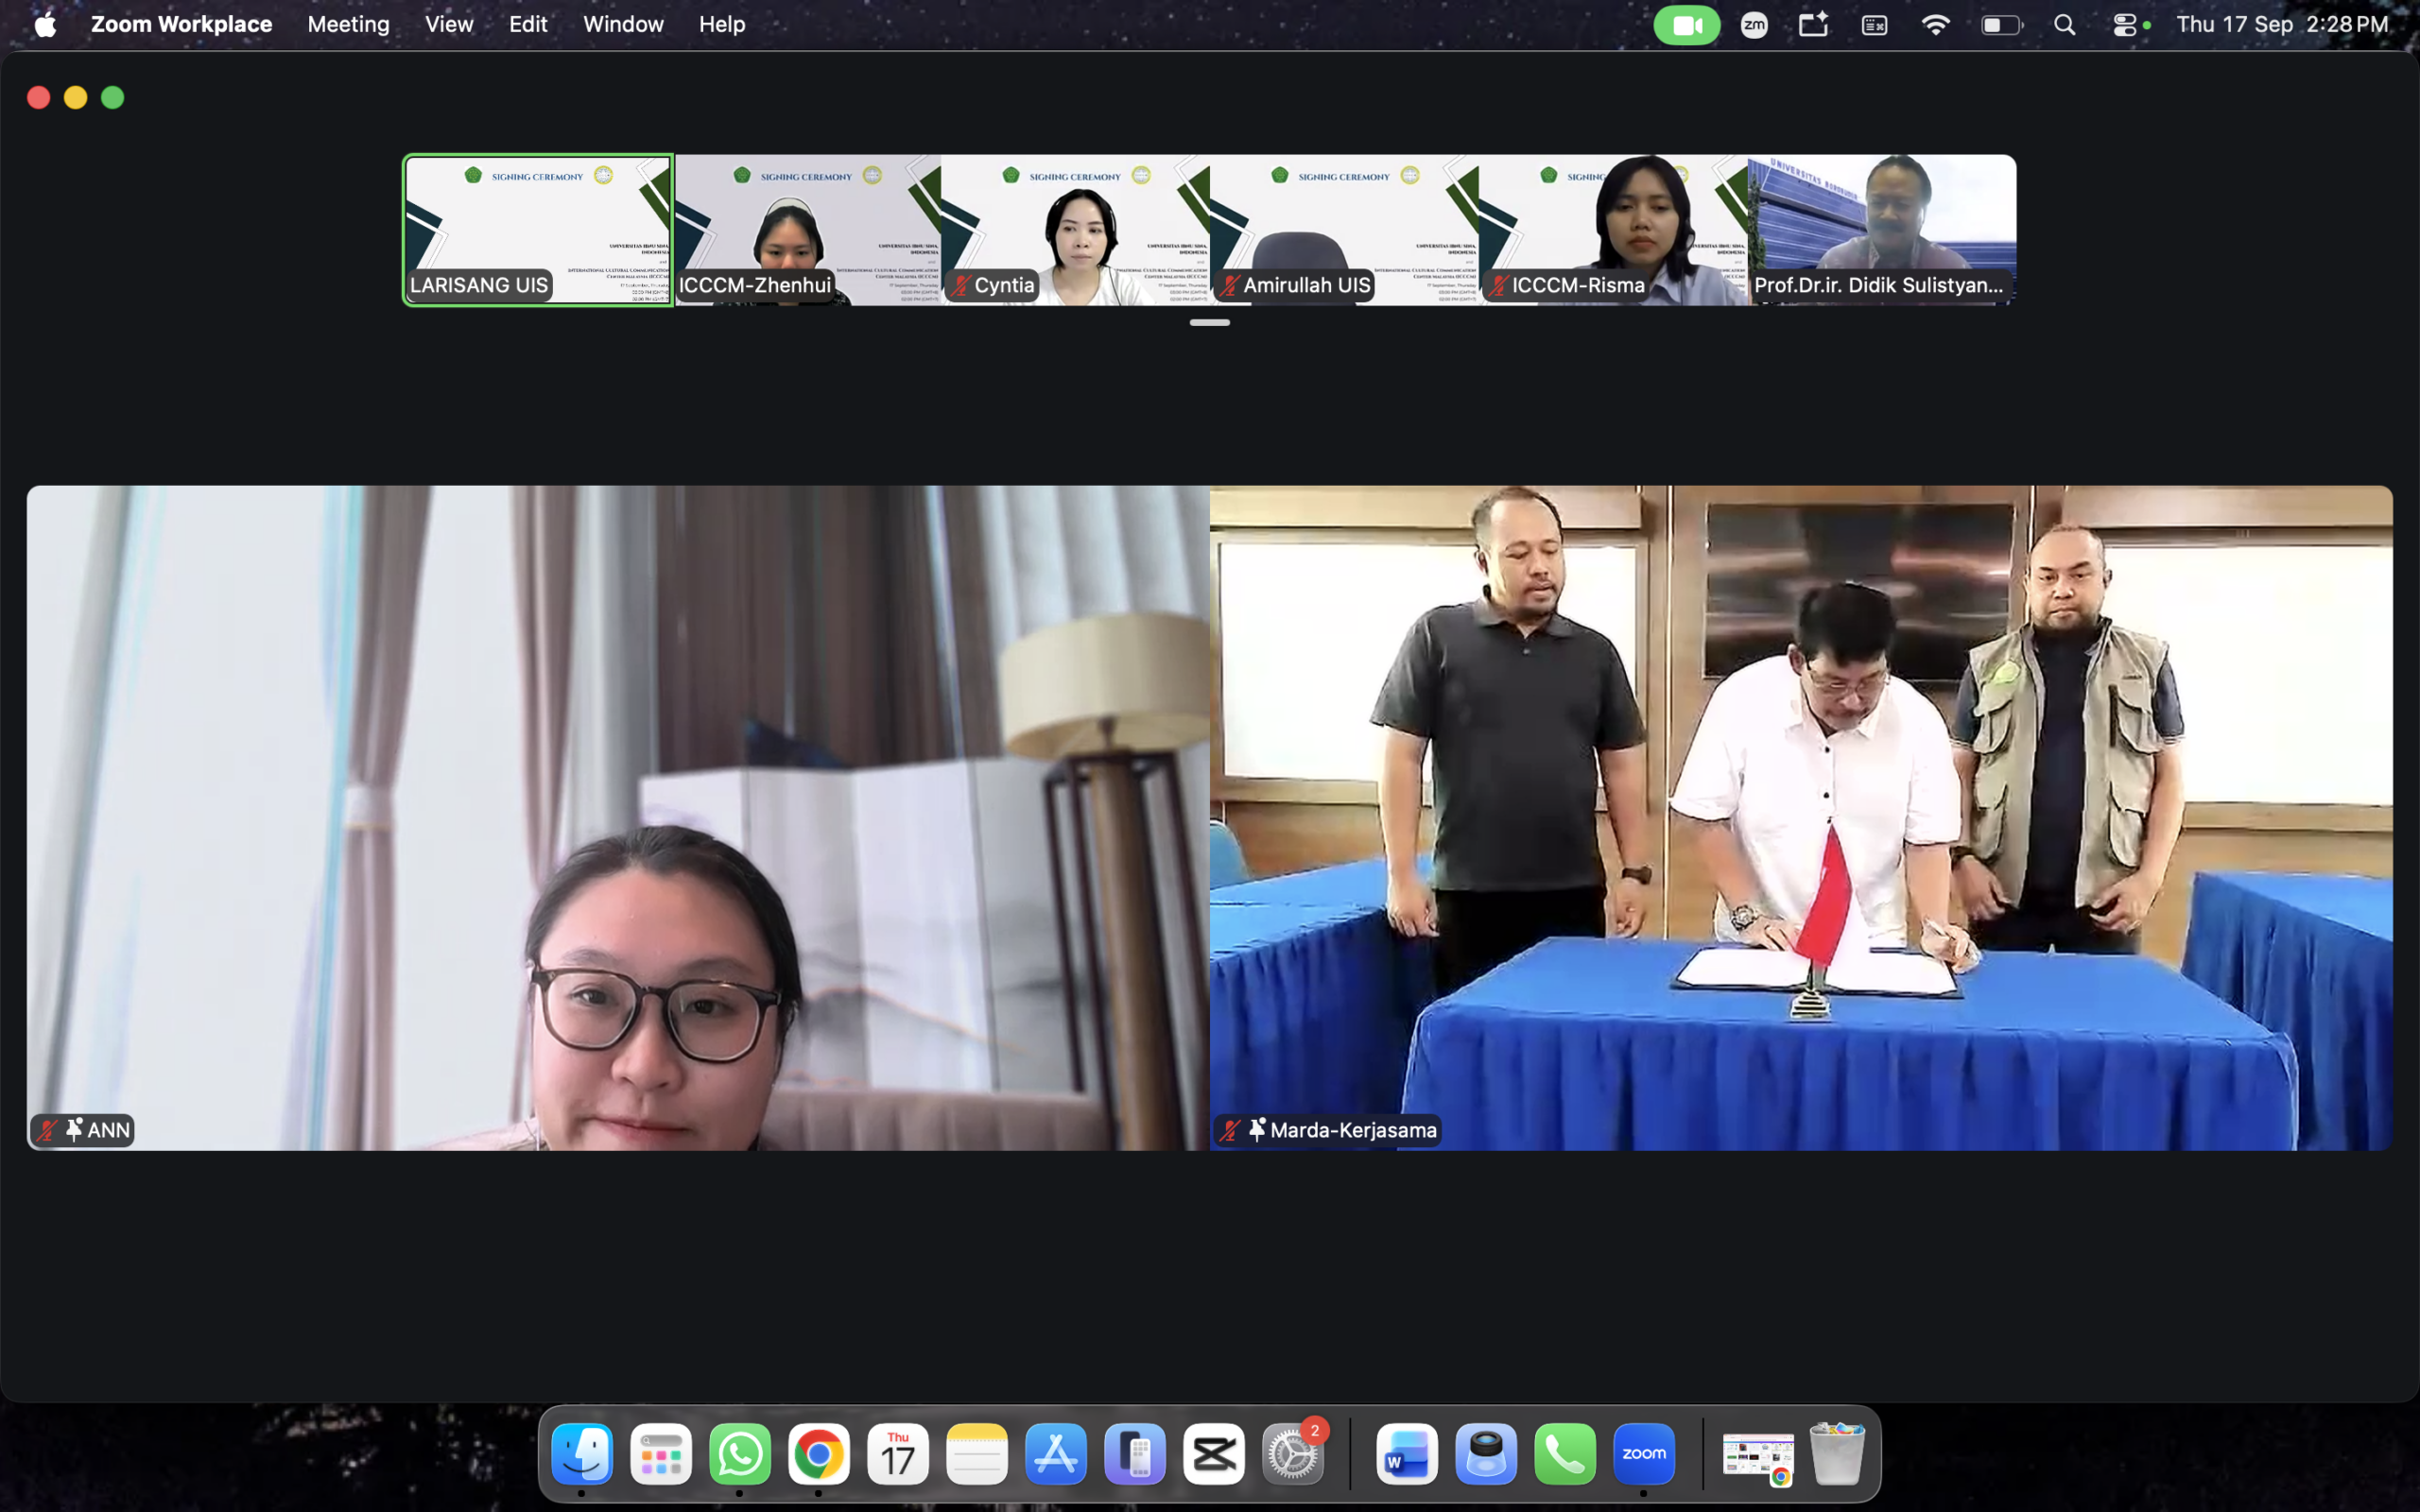The width and height of the screenshot is (2420, 1512).
Task: Open Microsoft Word from the dock
Action: pos(1407,1454)
